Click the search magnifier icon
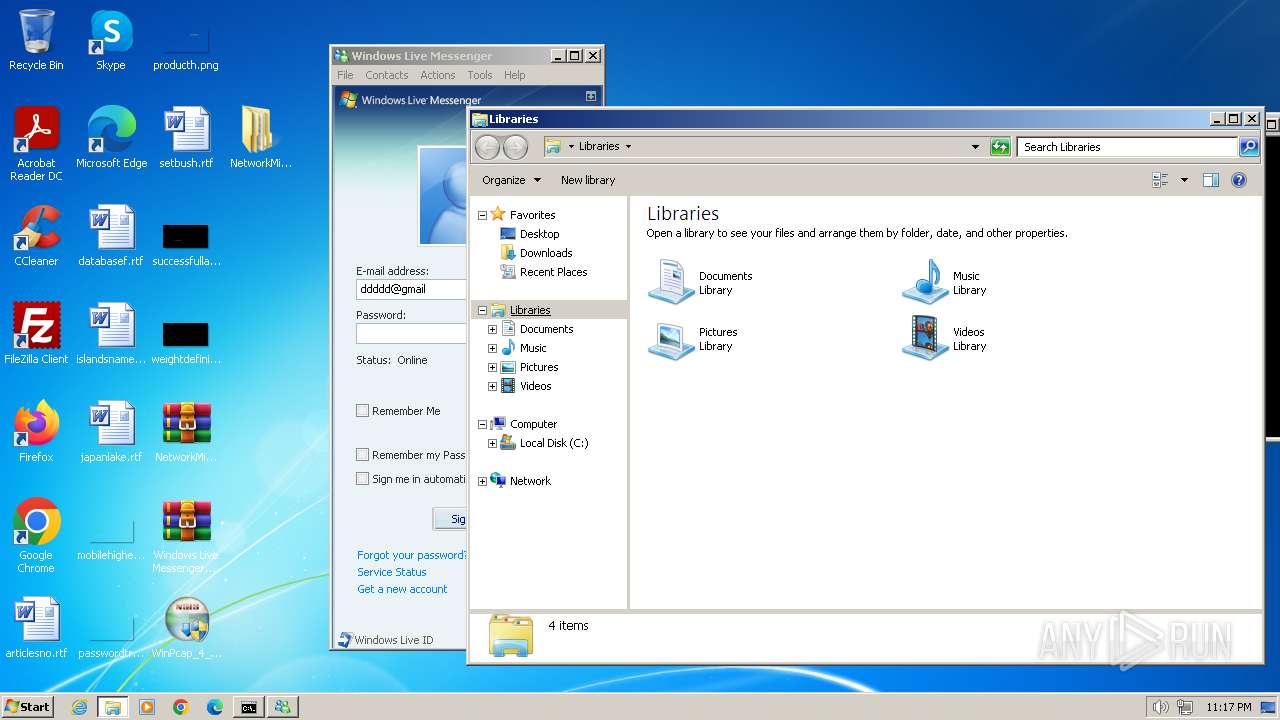The width and height of the screenshot is (1280, 720). click(1249, 147)
